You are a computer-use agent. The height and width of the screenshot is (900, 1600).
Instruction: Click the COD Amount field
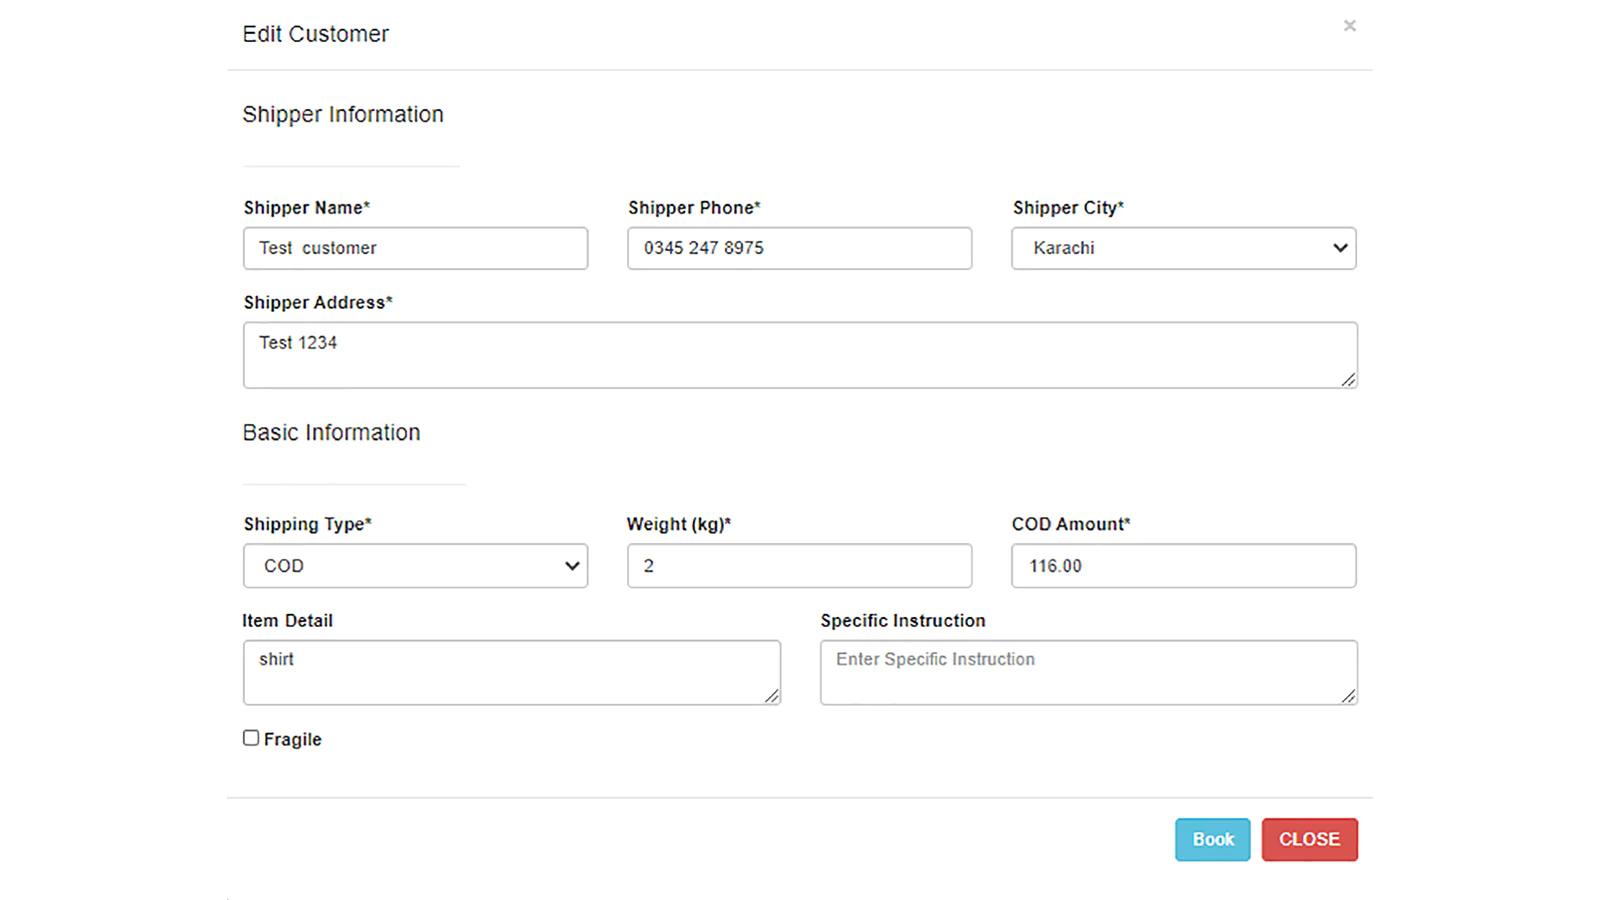pos(1183,566)
